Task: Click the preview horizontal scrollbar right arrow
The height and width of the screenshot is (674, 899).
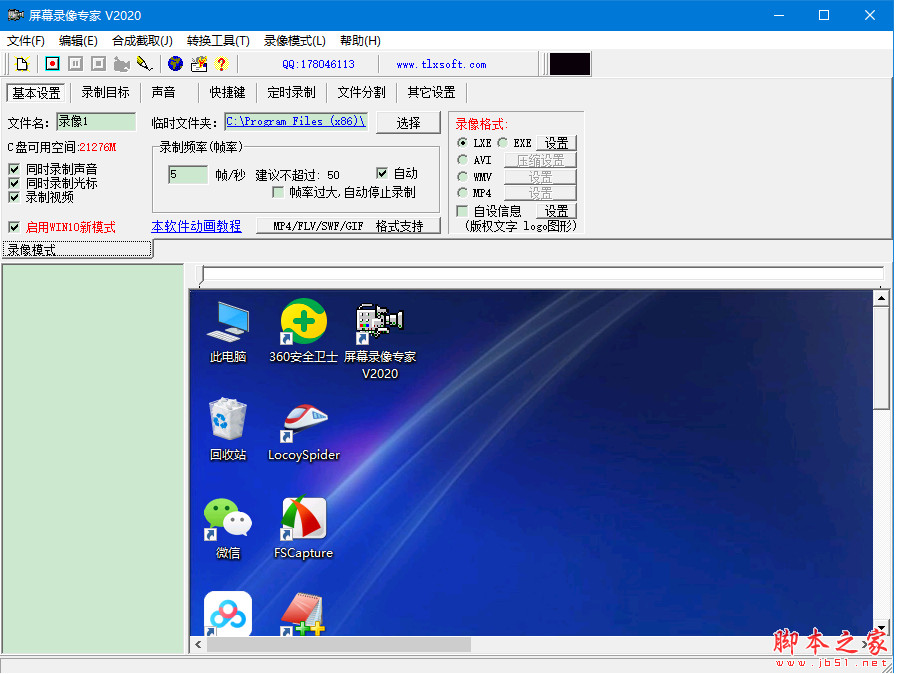Action: point(865,645)
